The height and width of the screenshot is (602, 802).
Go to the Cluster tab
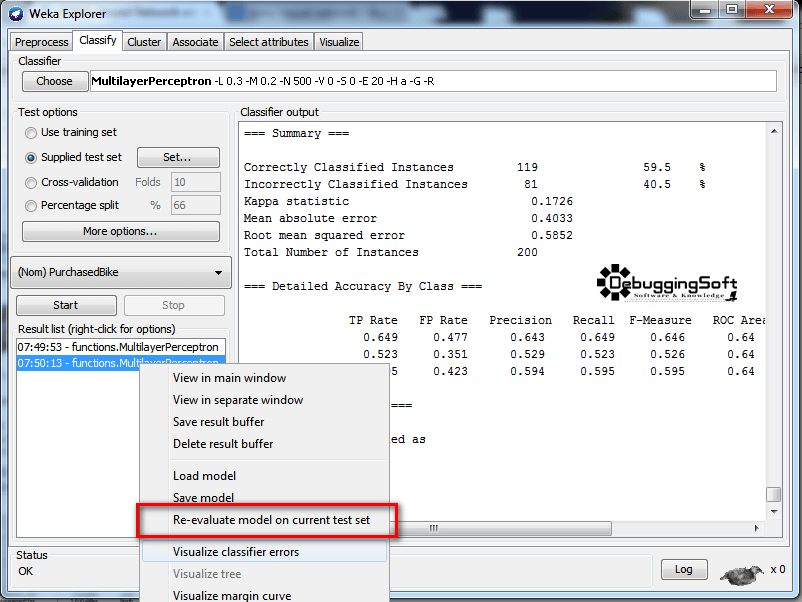(x=144, y=42)
